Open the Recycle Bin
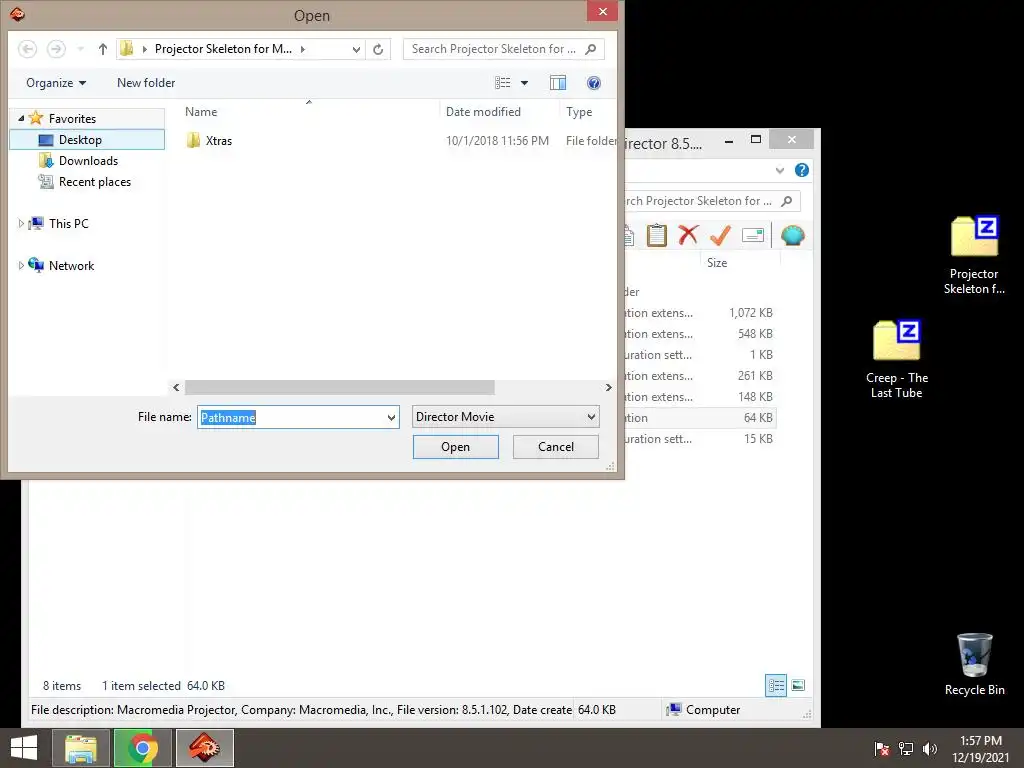Image resolution: width=1024 pixels, height=768 pixels. pos(974,664)
